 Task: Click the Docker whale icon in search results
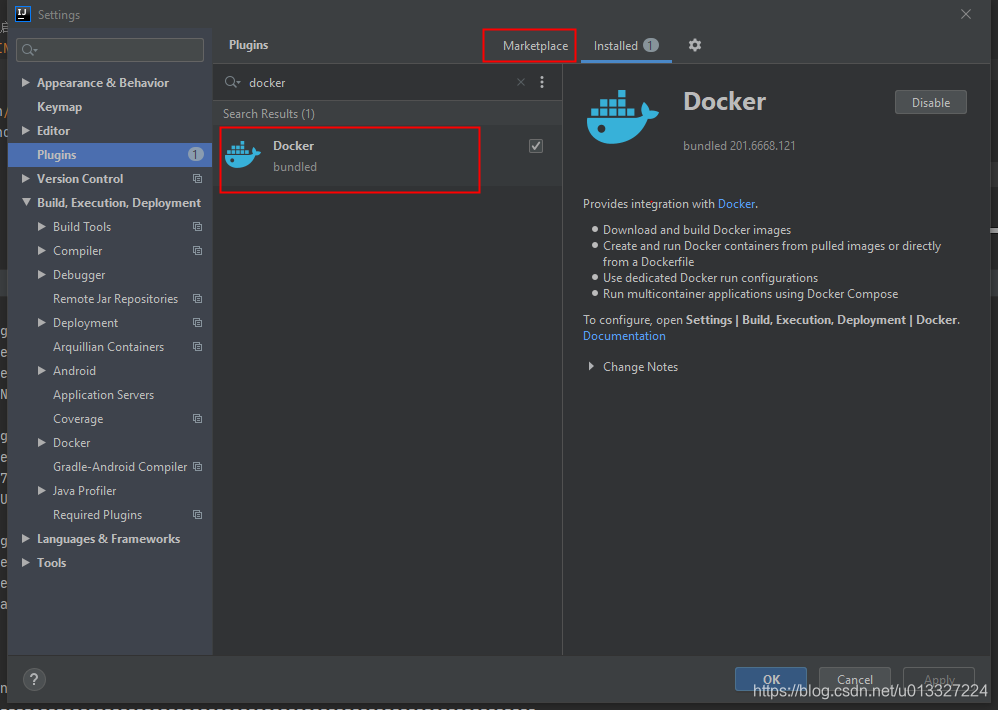pyautogui.click(x=243, y=154)
